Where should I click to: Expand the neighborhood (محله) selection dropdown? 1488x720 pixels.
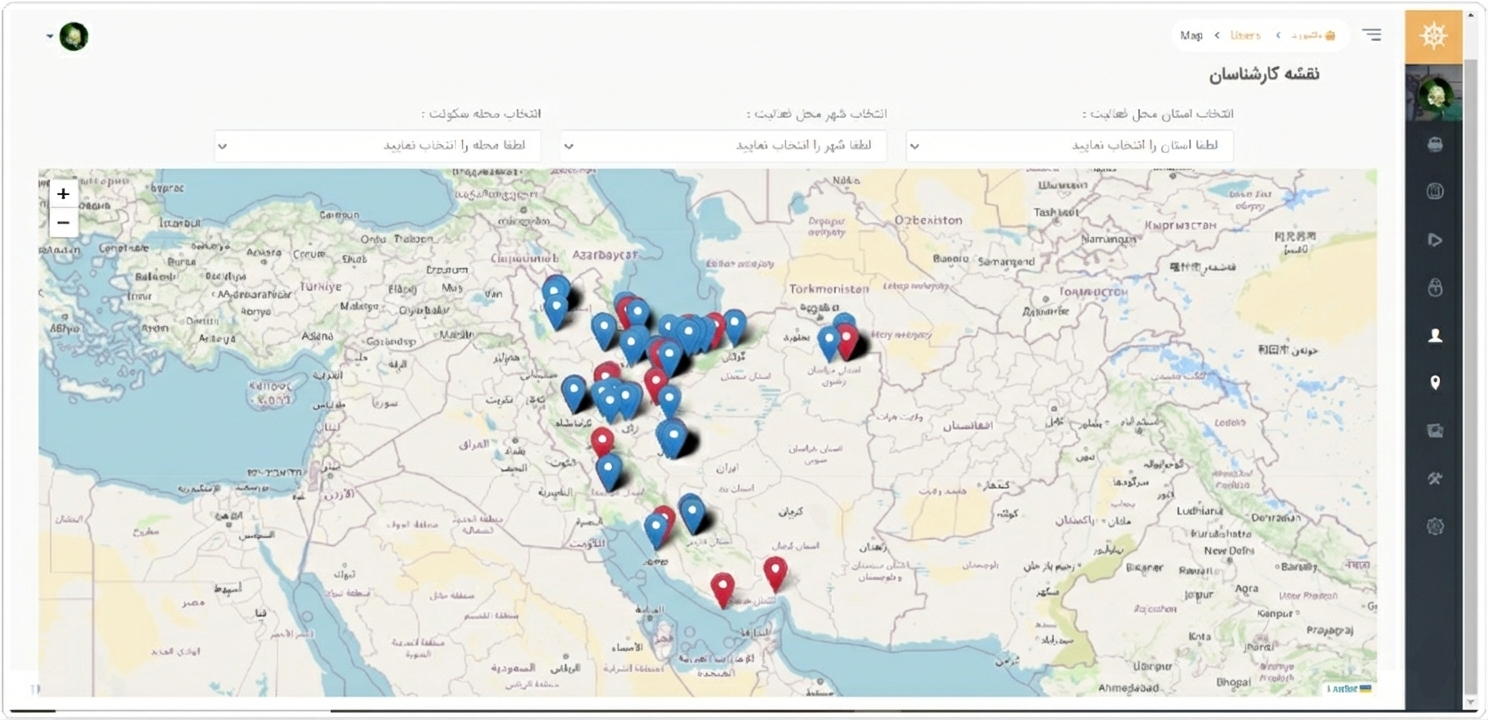click(377, 146)
